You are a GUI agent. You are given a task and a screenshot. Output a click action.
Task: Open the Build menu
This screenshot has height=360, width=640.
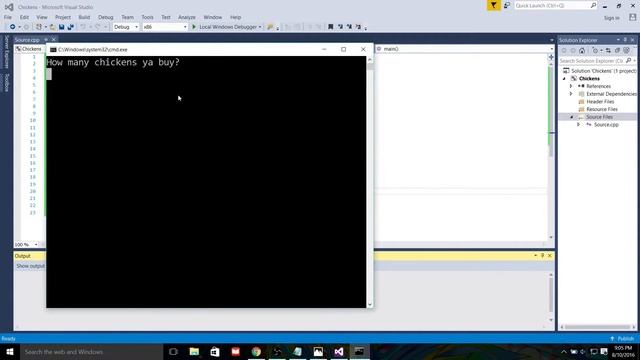point(84,17)
